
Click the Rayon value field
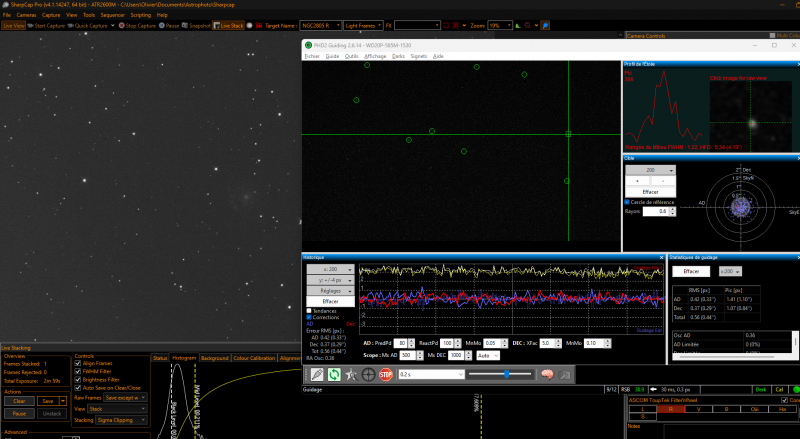pyautogui.click(x=656, y=211)
